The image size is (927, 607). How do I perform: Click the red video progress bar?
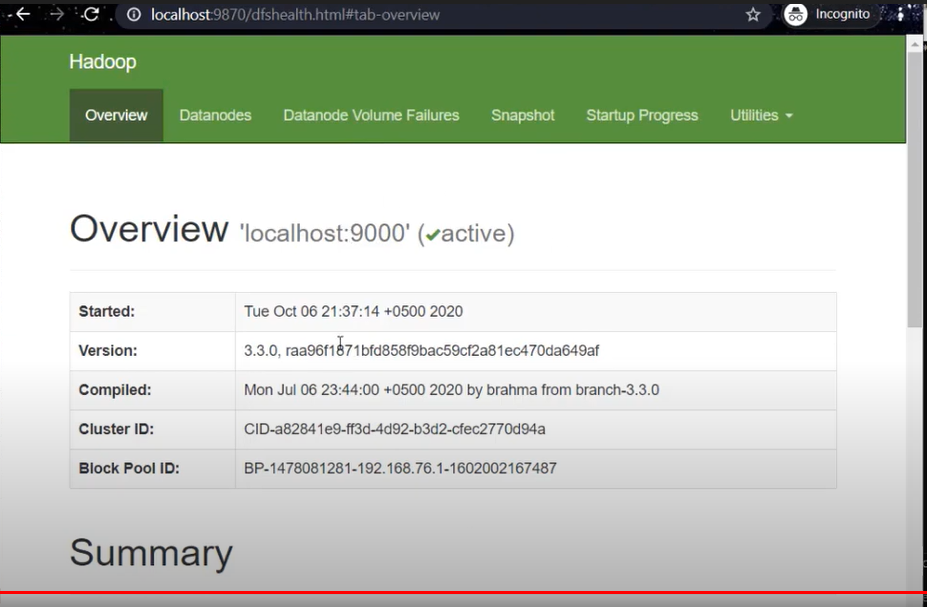(464, 592)
